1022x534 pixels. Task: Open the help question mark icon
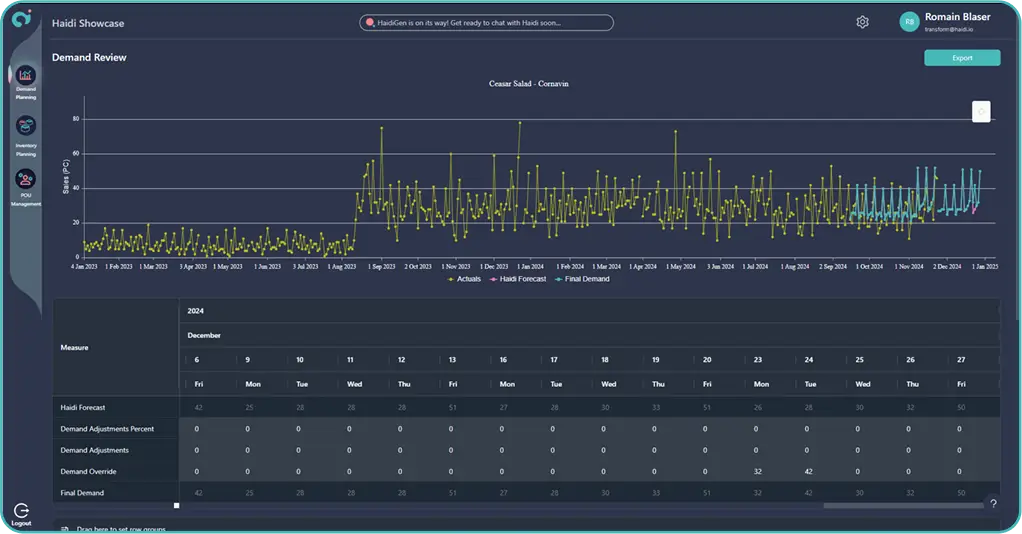(993, 503)
